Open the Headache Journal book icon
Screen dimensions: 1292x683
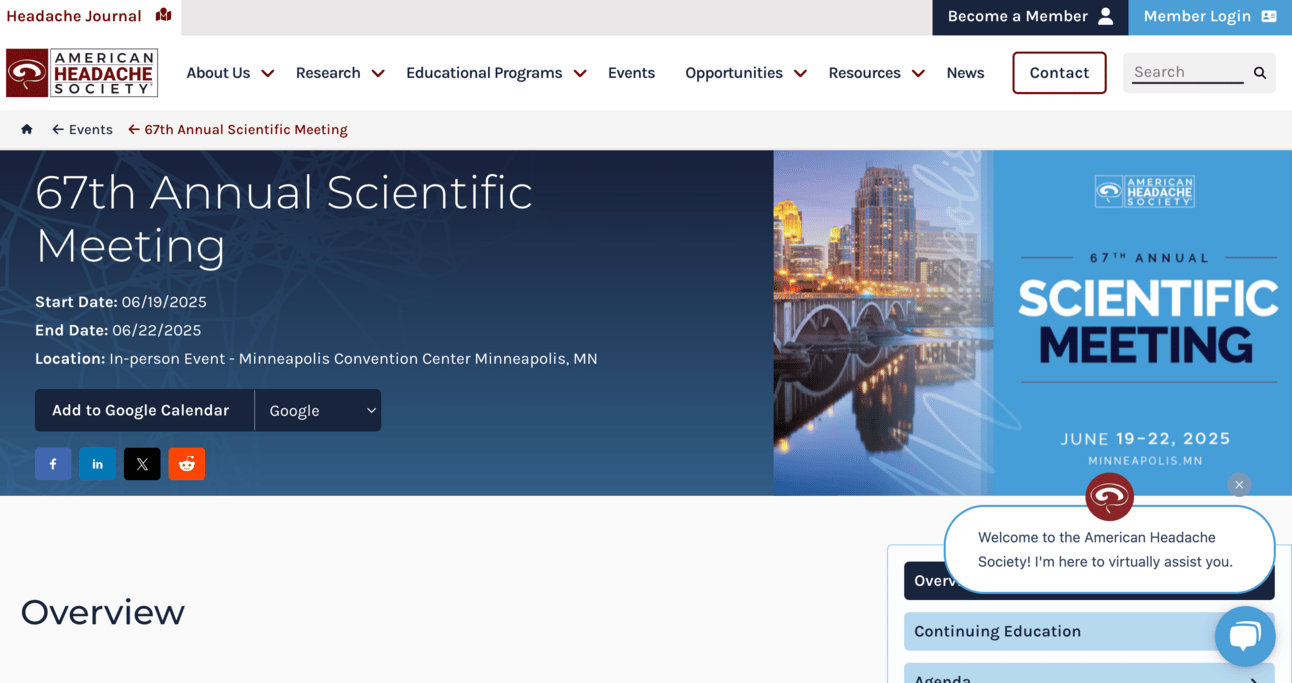point(164,16)
